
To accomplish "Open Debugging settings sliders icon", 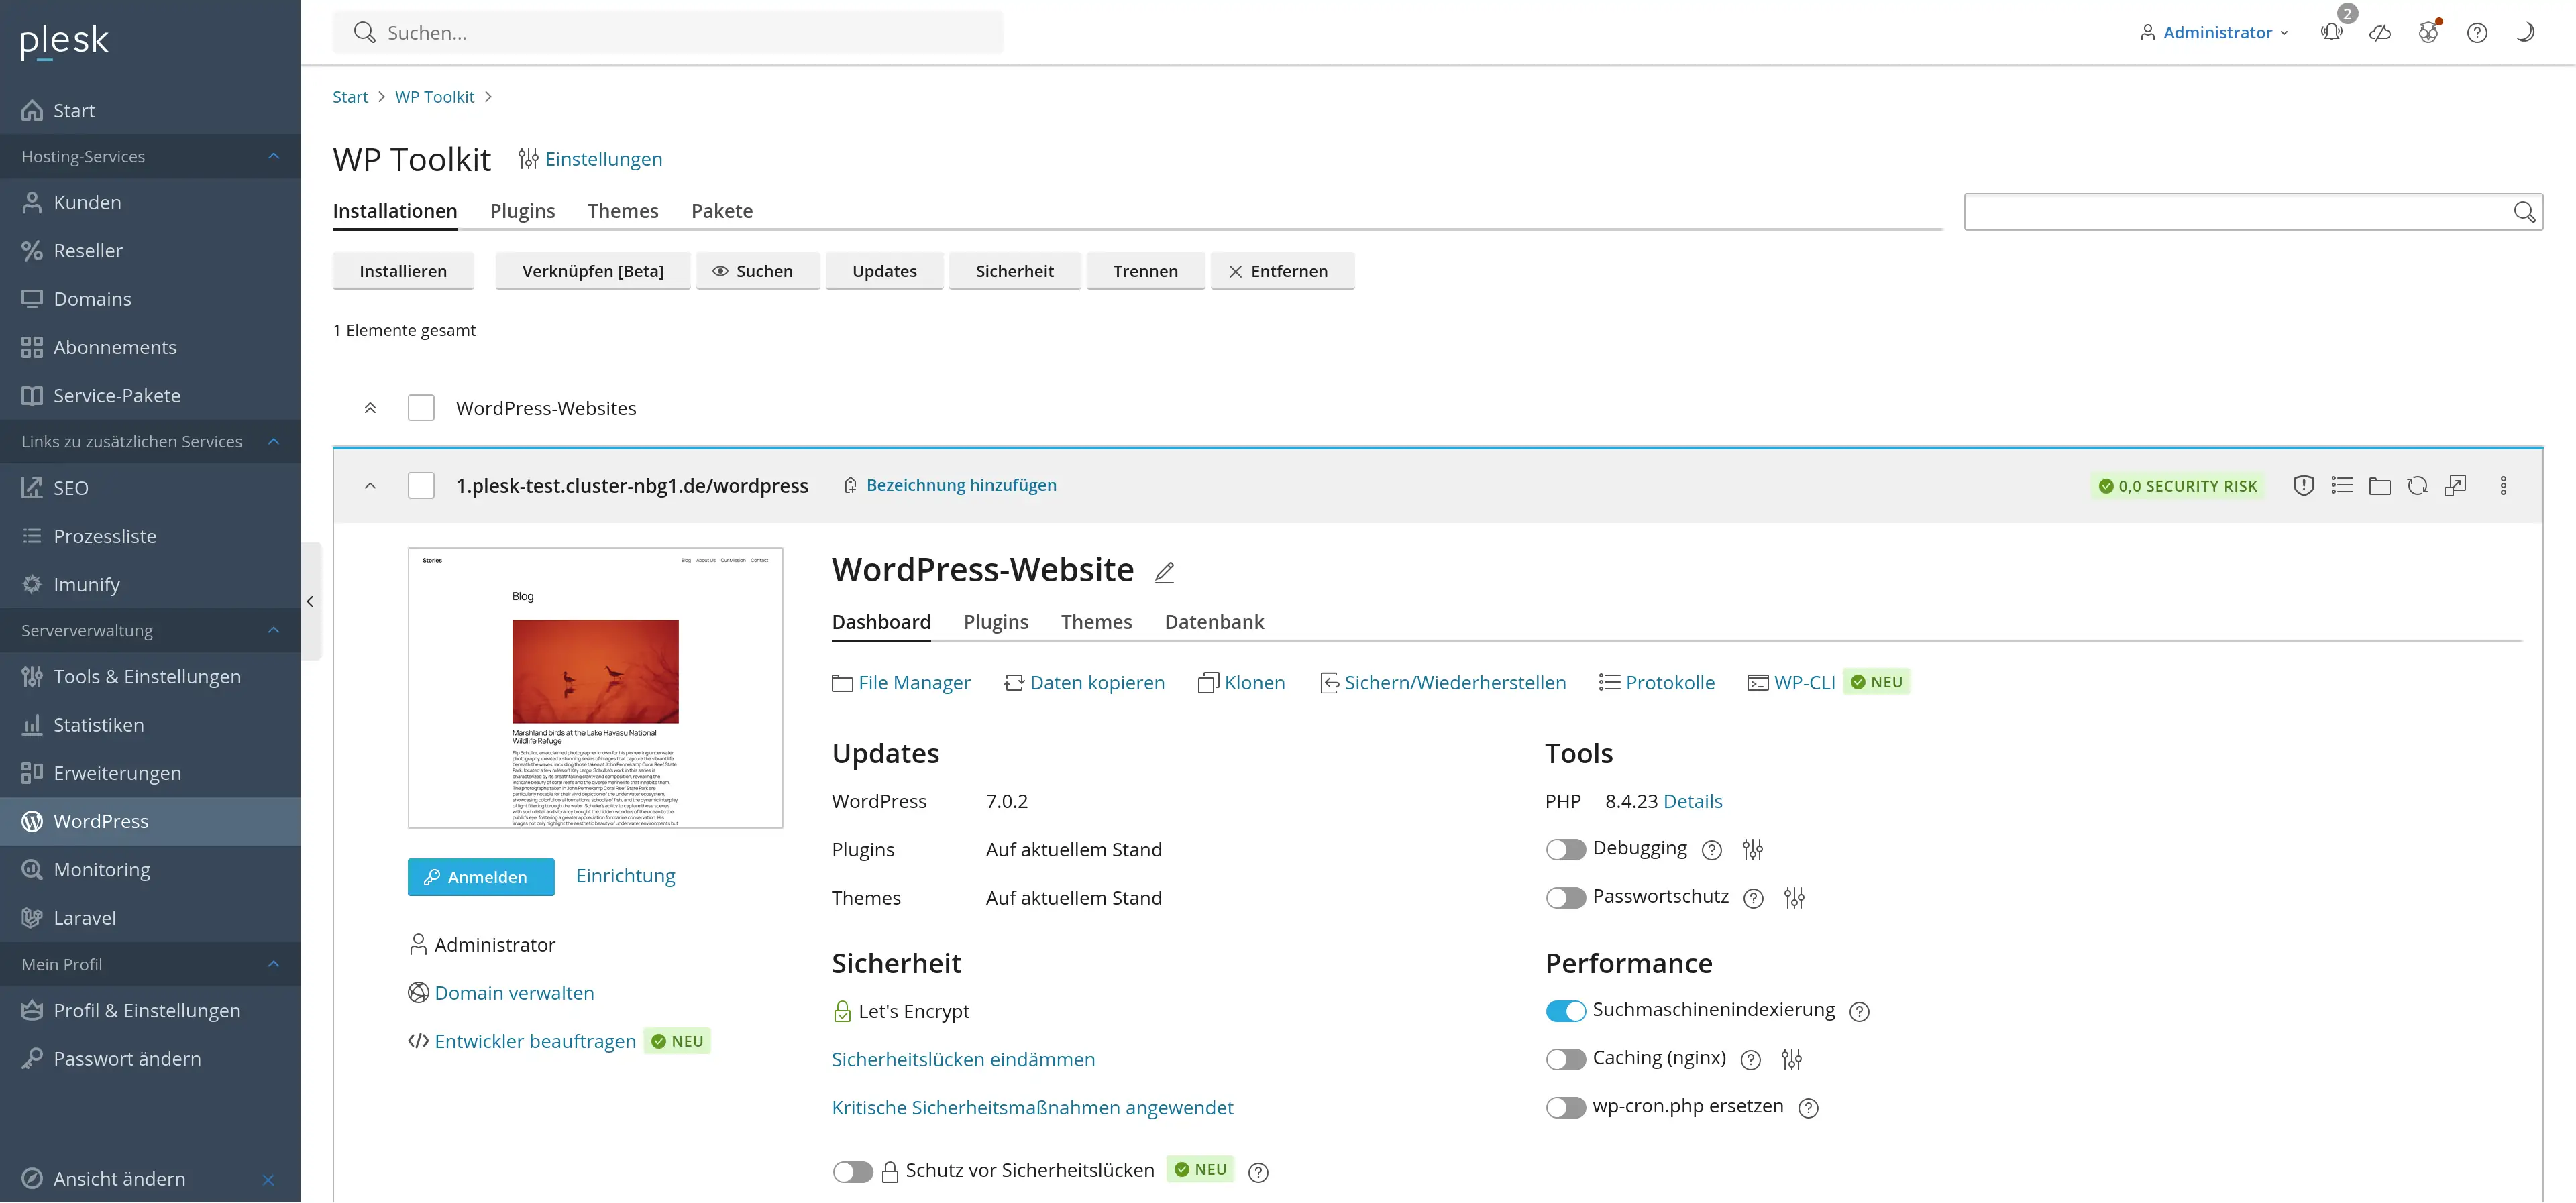I will click(x=1752, y=850).
